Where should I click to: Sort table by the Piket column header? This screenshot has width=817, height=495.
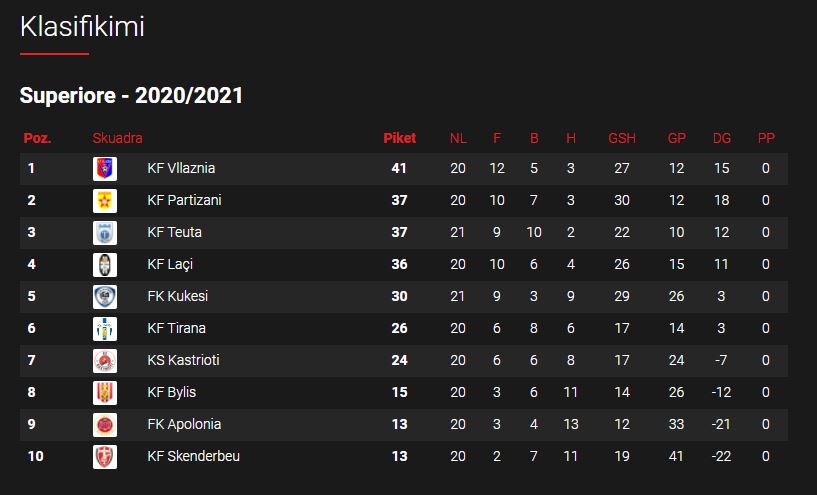399,138
